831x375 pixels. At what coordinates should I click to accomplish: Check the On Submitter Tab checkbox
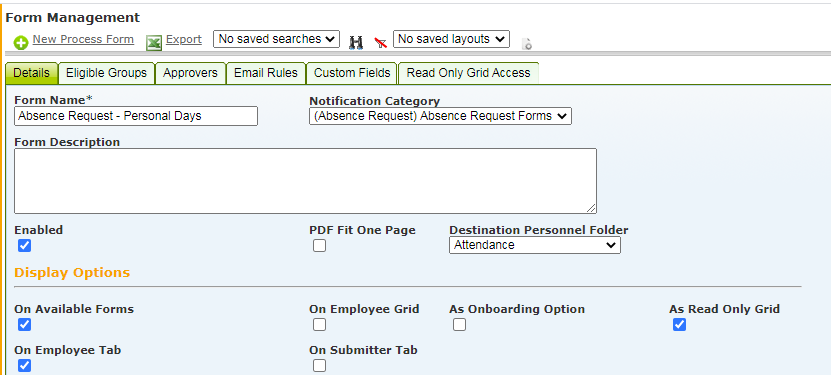click(319, 365)
